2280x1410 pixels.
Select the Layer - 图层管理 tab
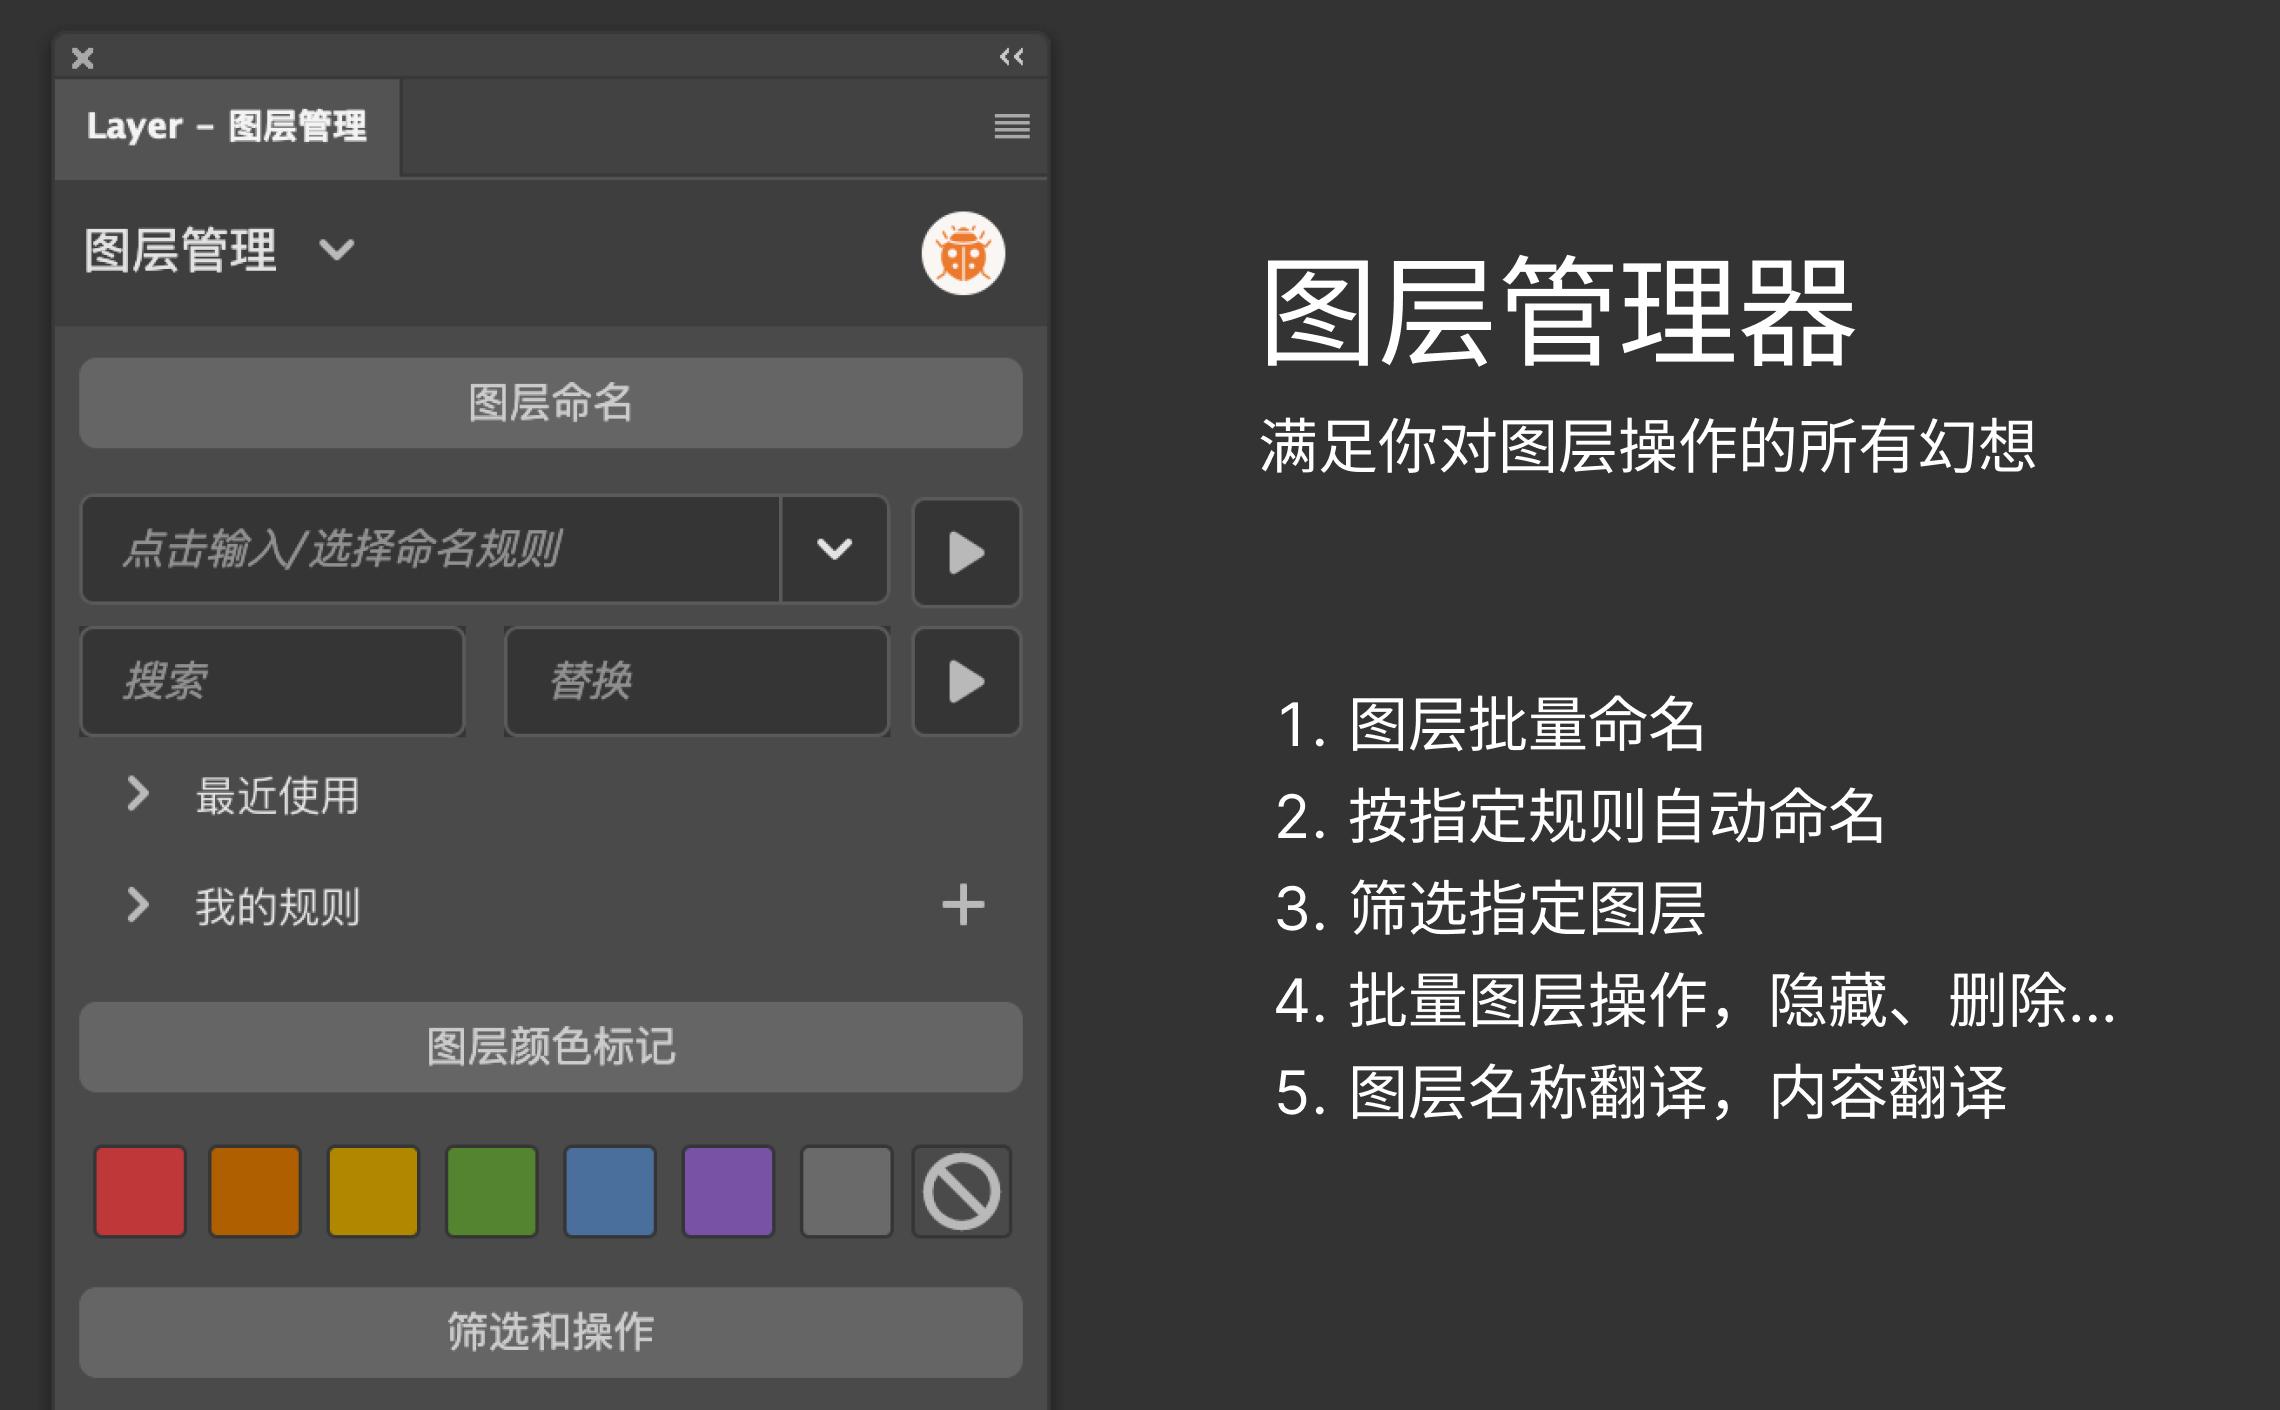click(227, 127)
